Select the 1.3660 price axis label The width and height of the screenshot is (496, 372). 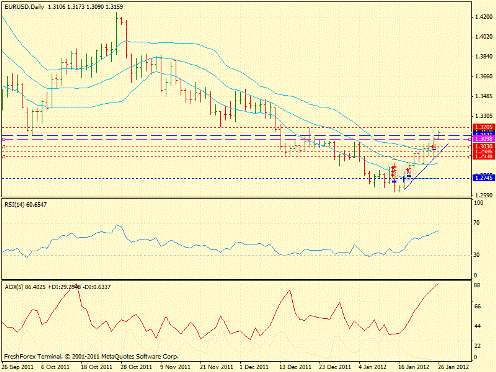point(484,76)
